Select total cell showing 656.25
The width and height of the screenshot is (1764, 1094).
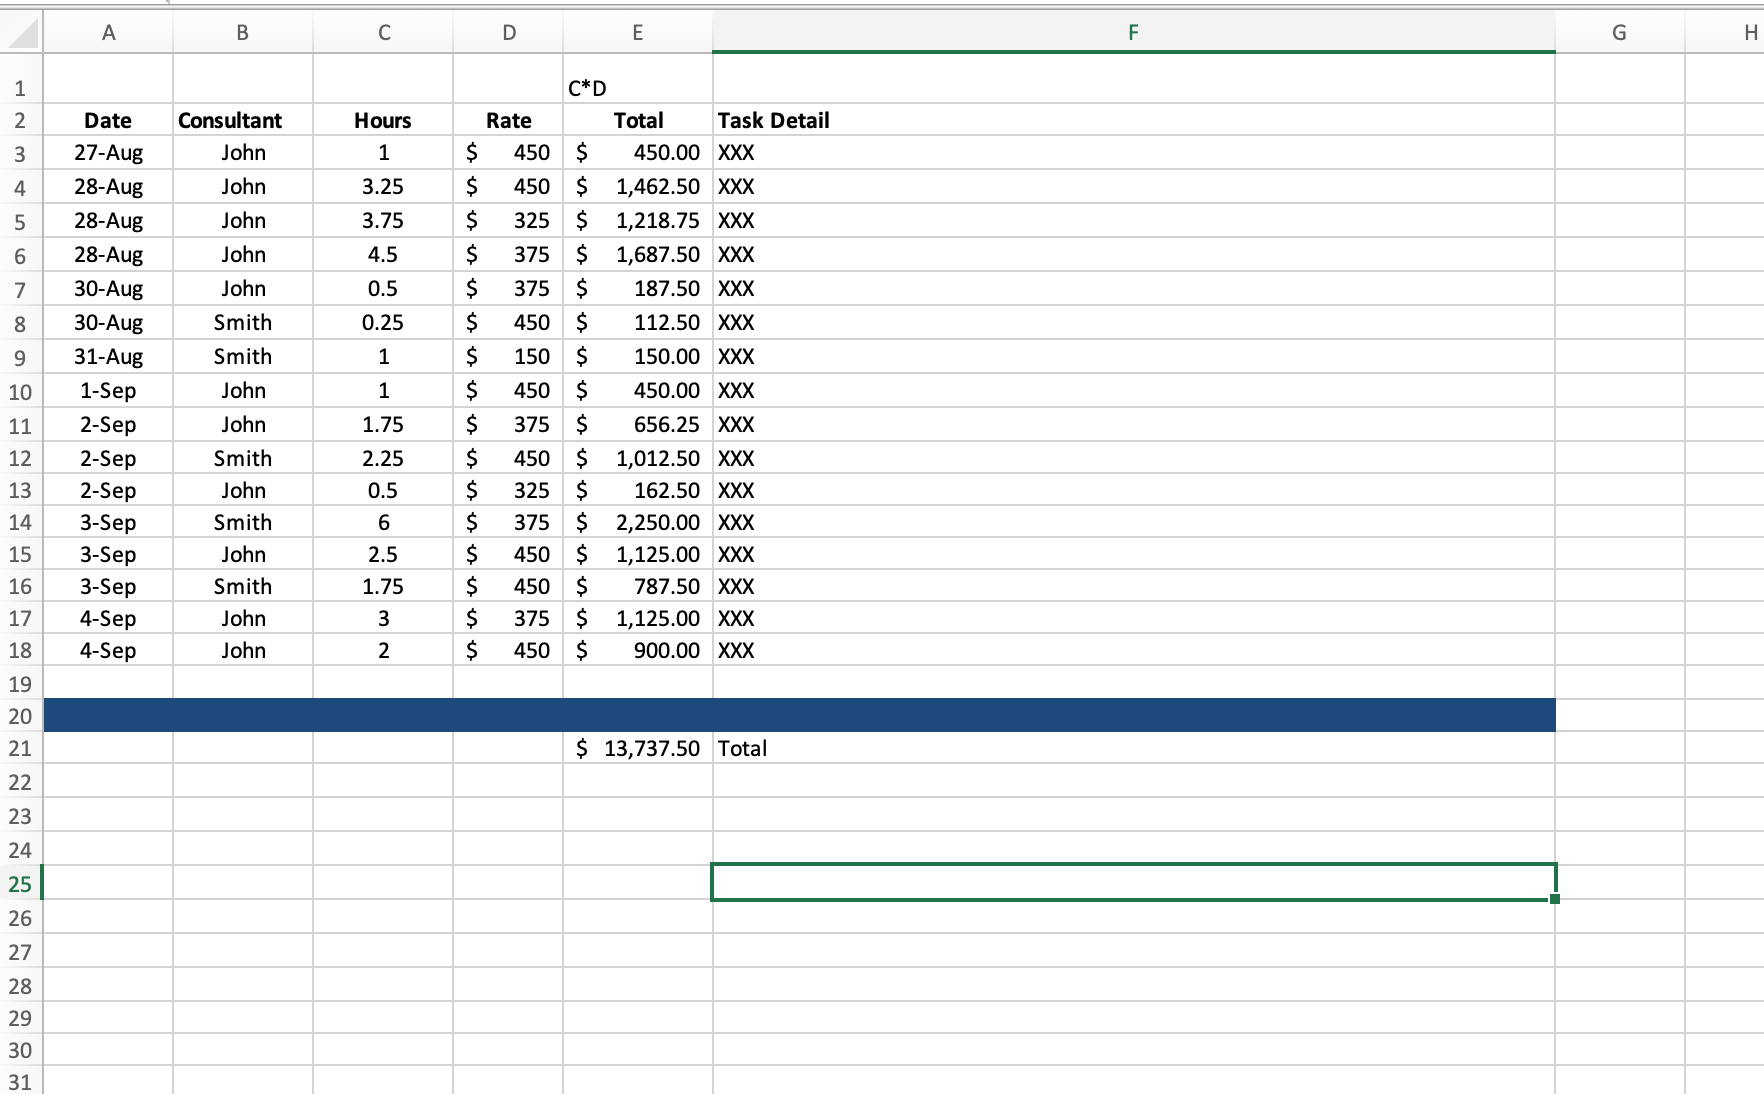[x=638, y=425]
